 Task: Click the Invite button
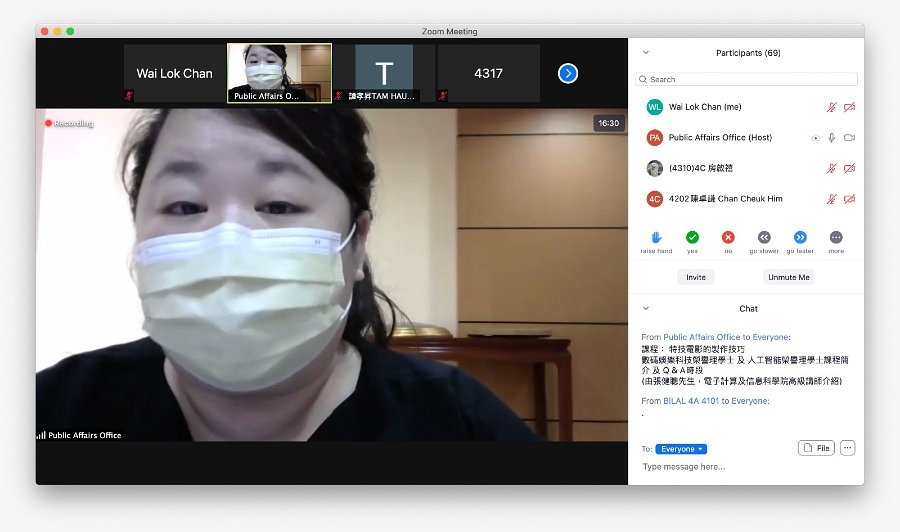[x=696, y=277]
